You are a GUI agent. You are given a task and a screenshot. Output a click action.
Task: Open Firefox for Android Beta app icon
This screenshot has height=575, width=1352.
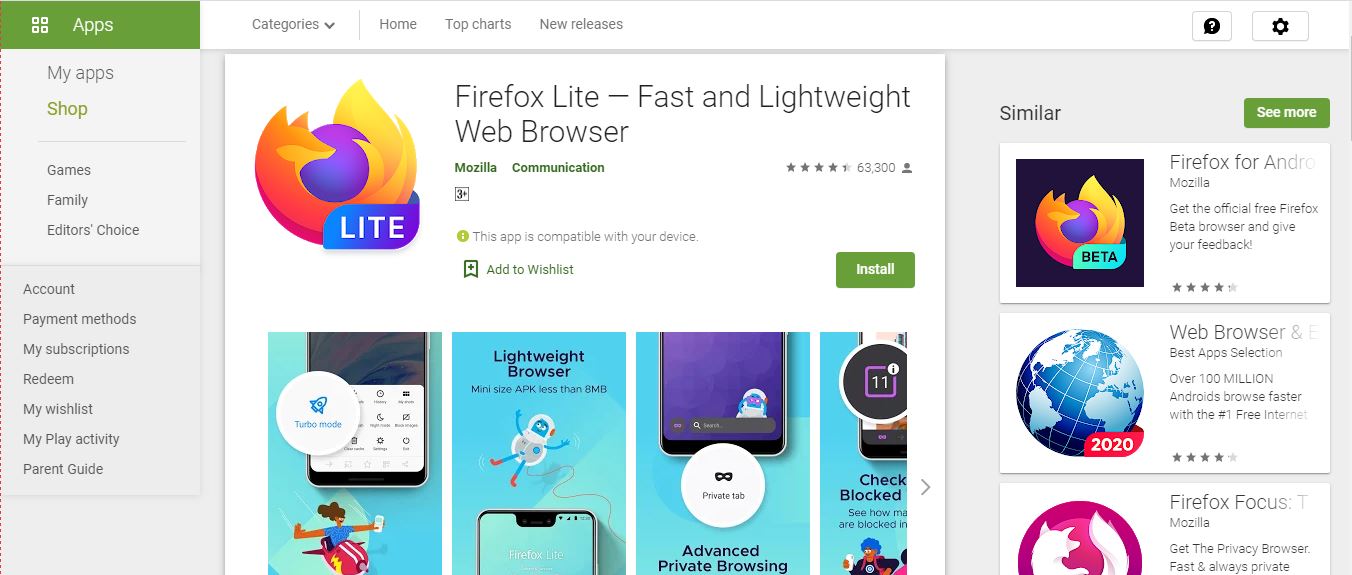point(1080,223)
